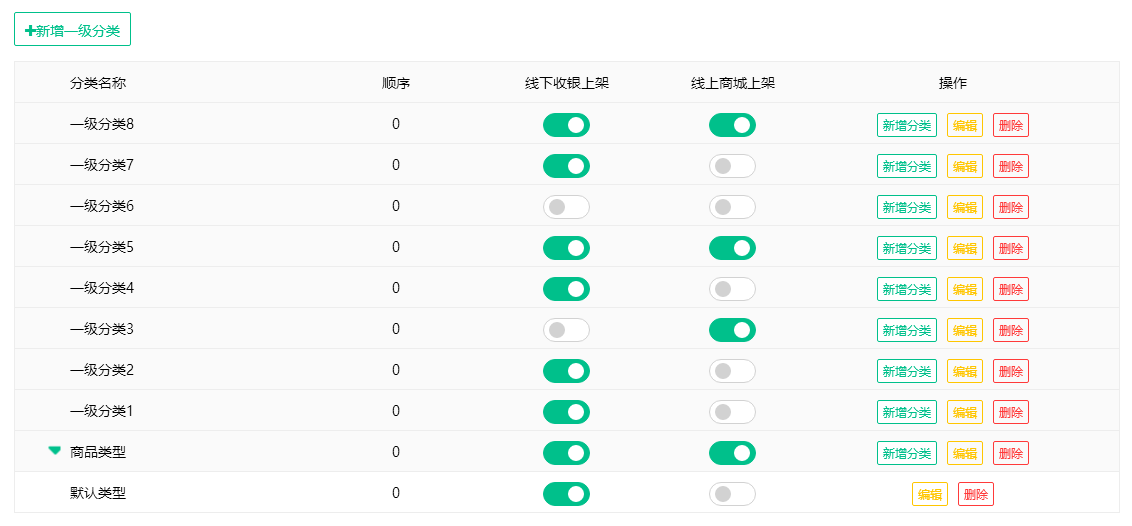Turn on 线上商城上架 for 一级分类2

click(x=732, y=371)
